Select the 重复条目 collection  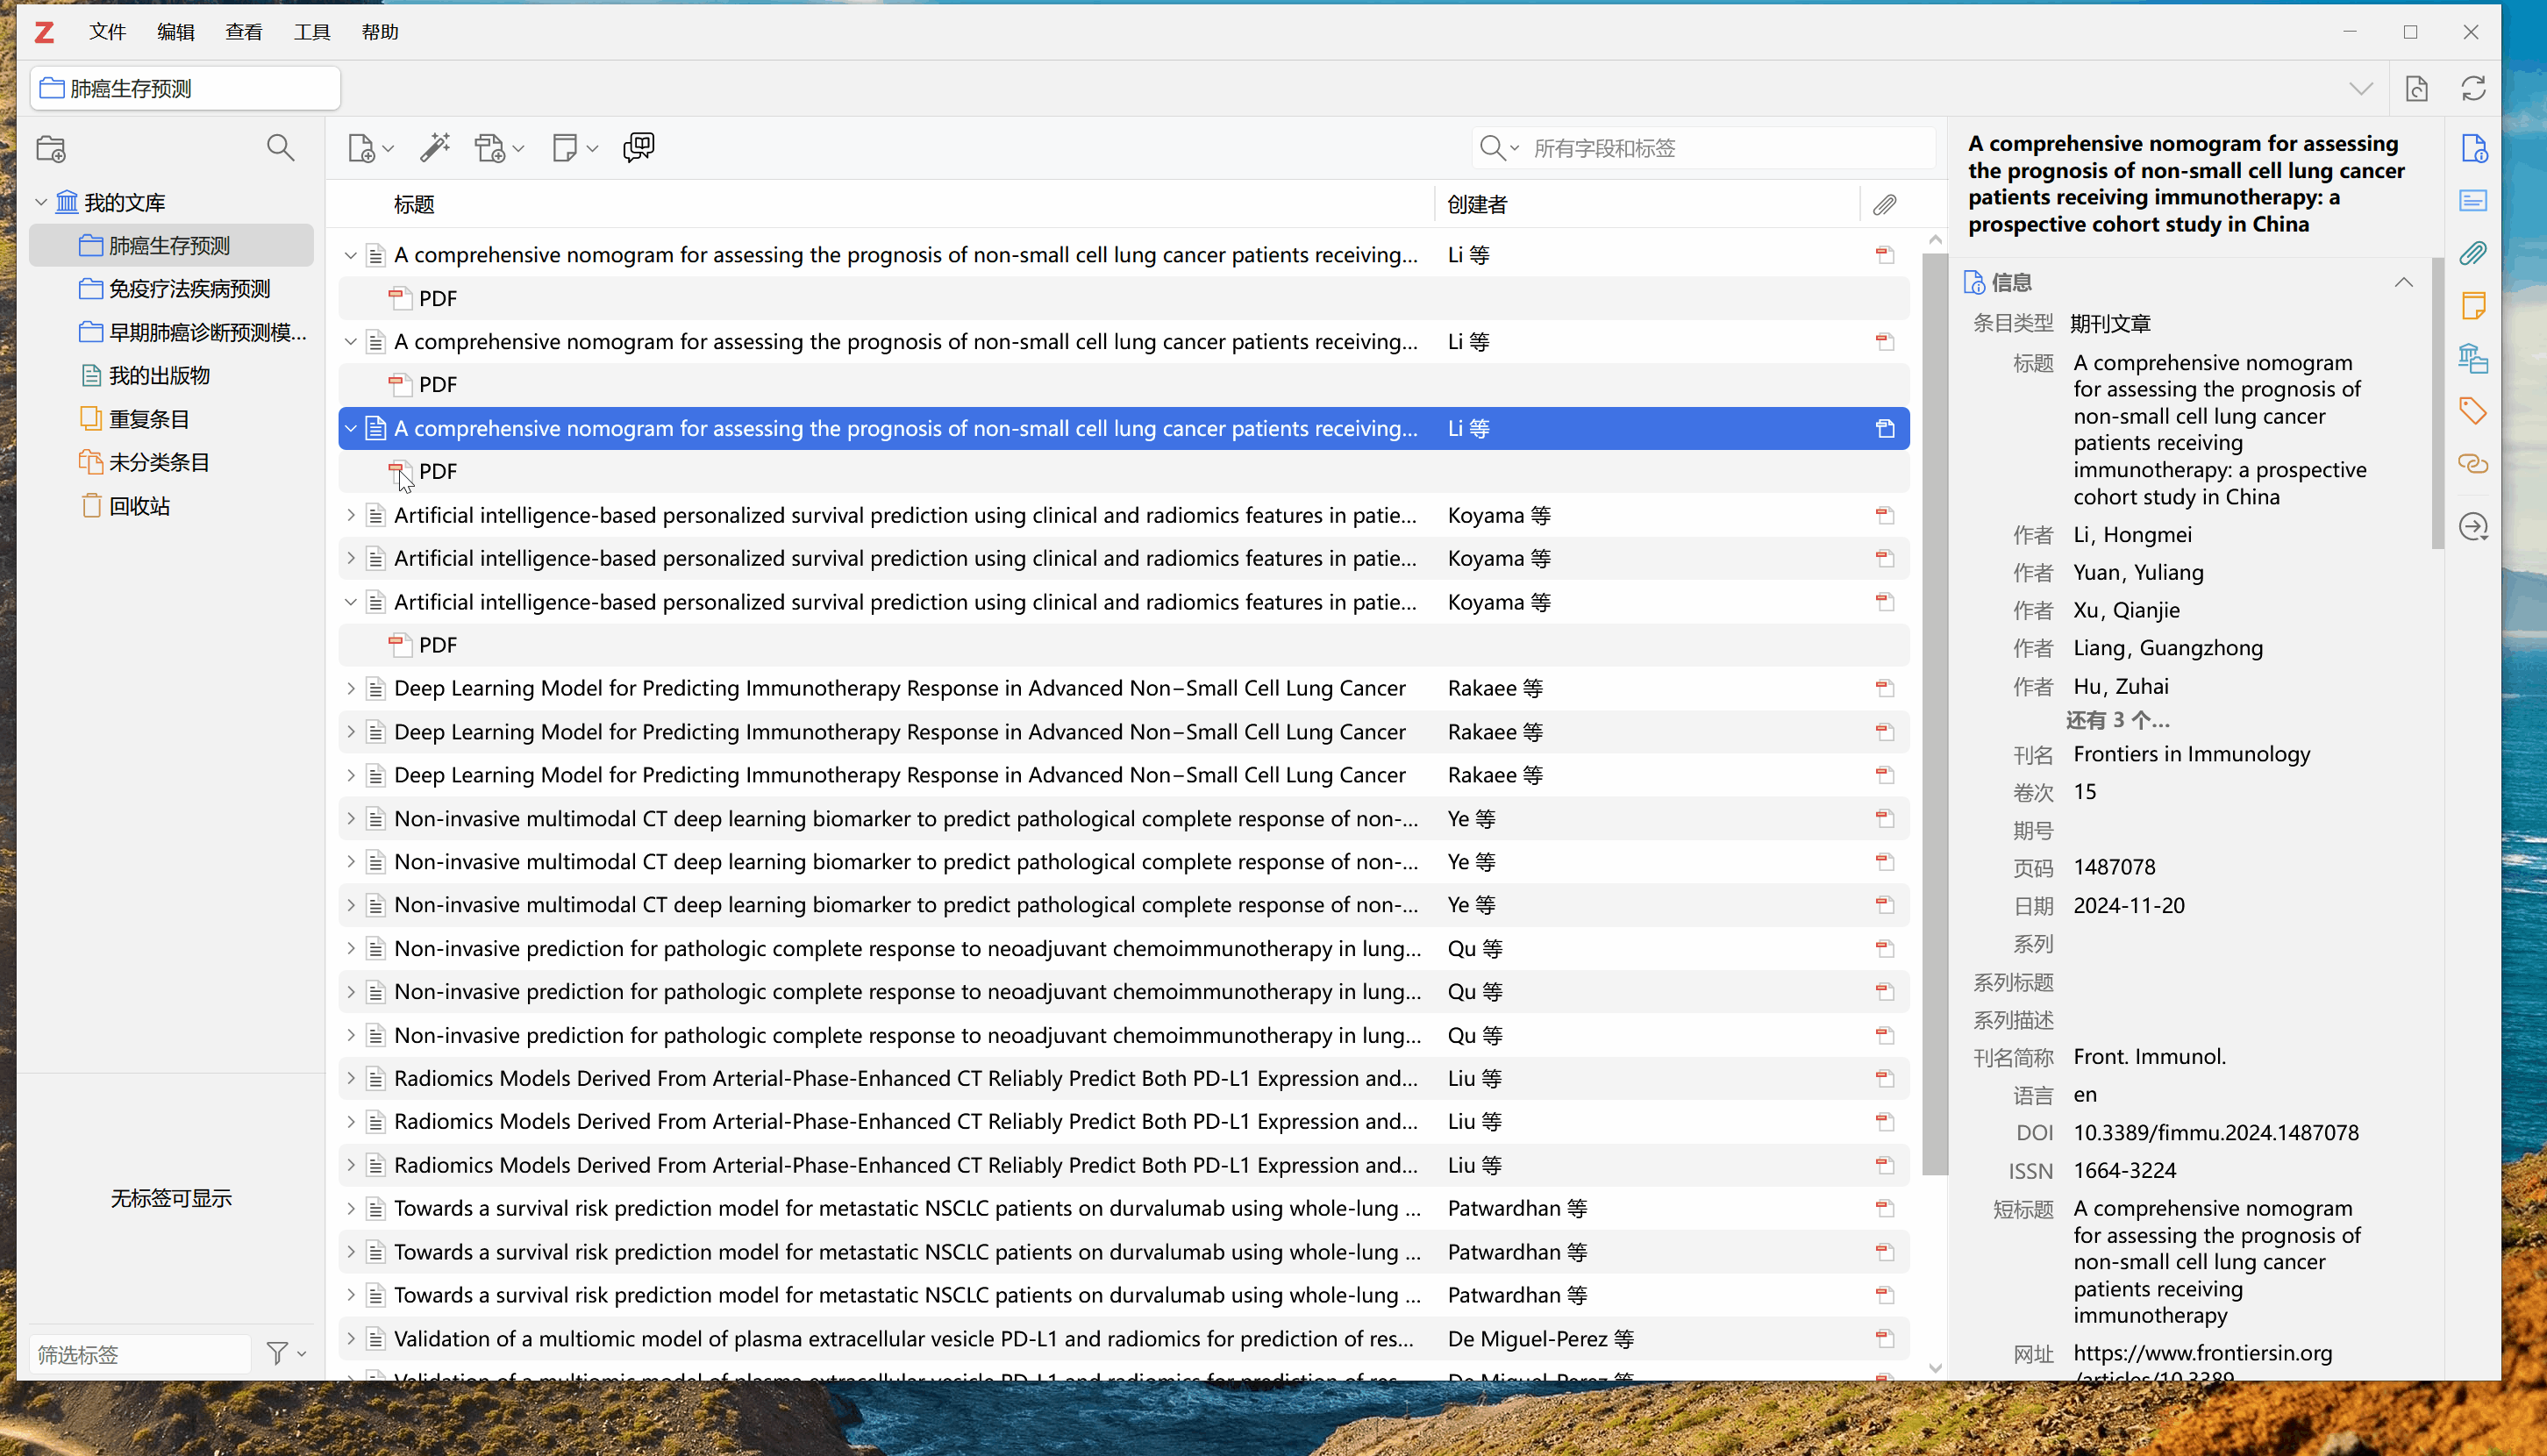coord(148,419)
